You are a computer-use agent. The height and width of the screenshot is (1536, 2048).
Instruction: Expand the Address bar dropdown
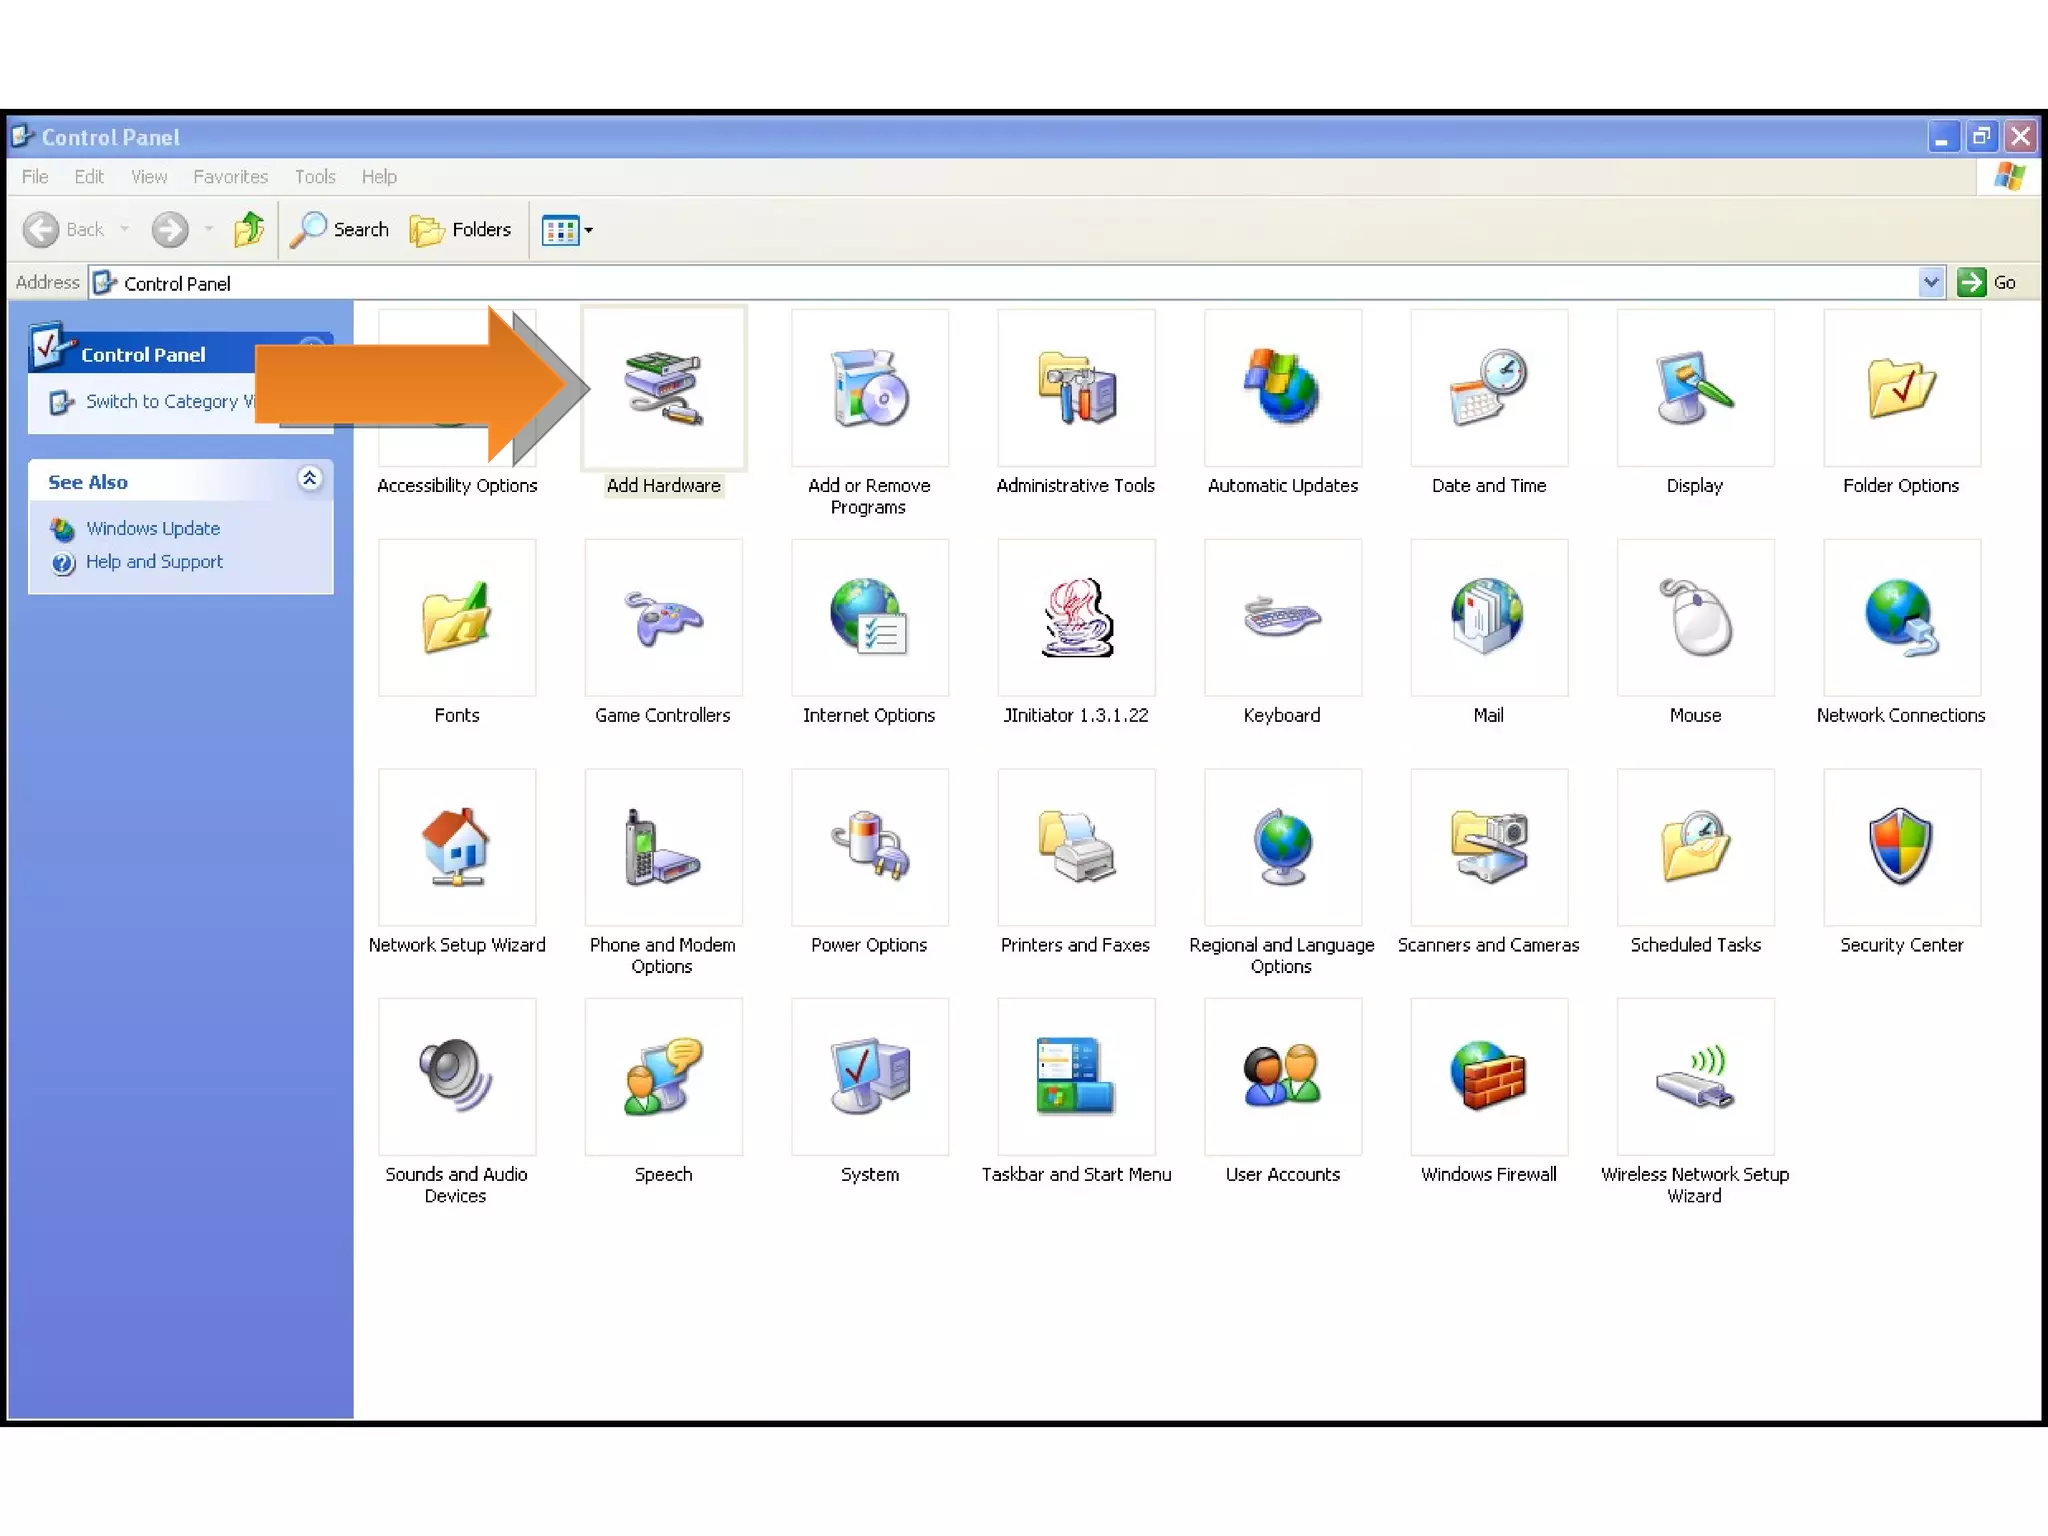1930,283
